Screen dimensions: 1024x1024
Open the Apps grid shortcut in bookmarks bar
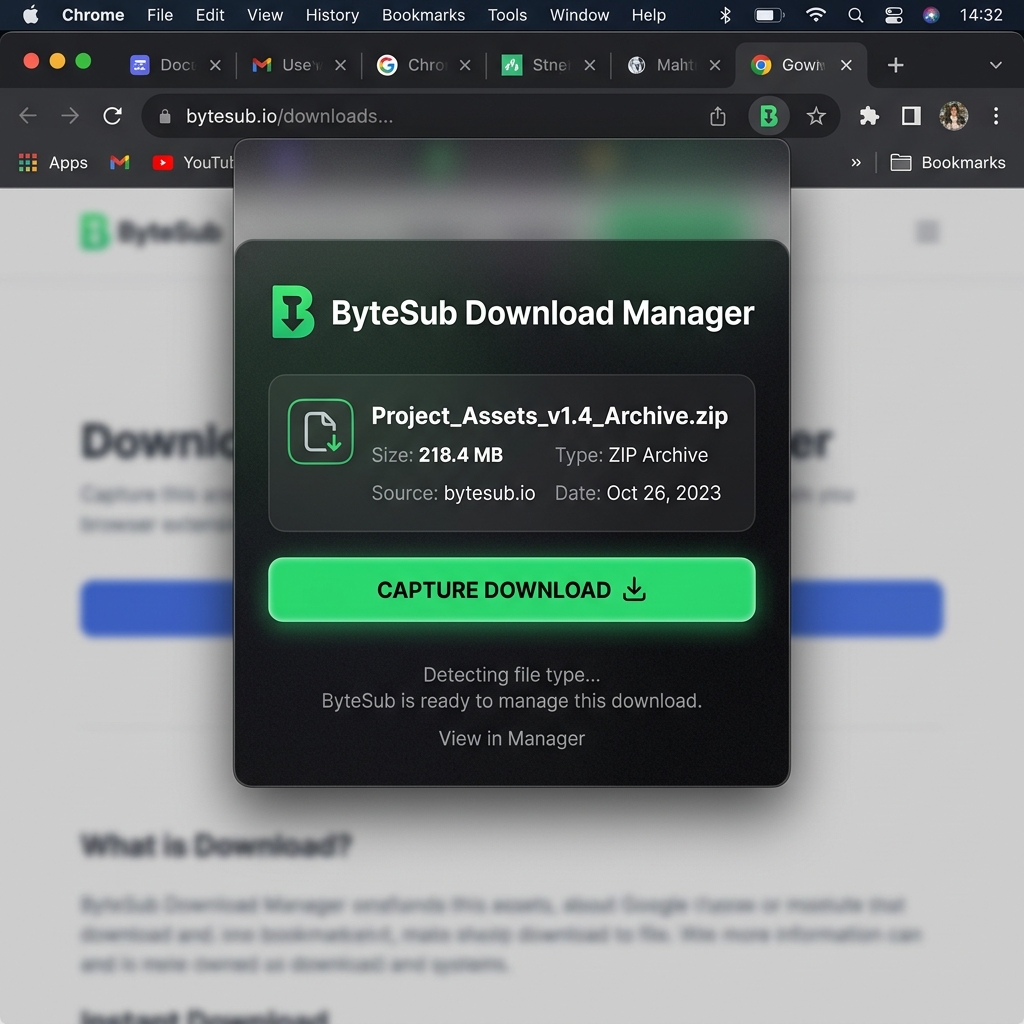click(53, 163)
